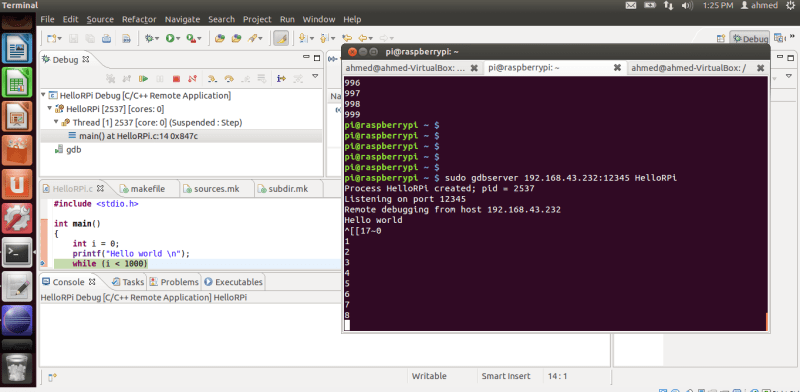Click the volume indicator in top panel
800x392 pixels.
point(687,5)
